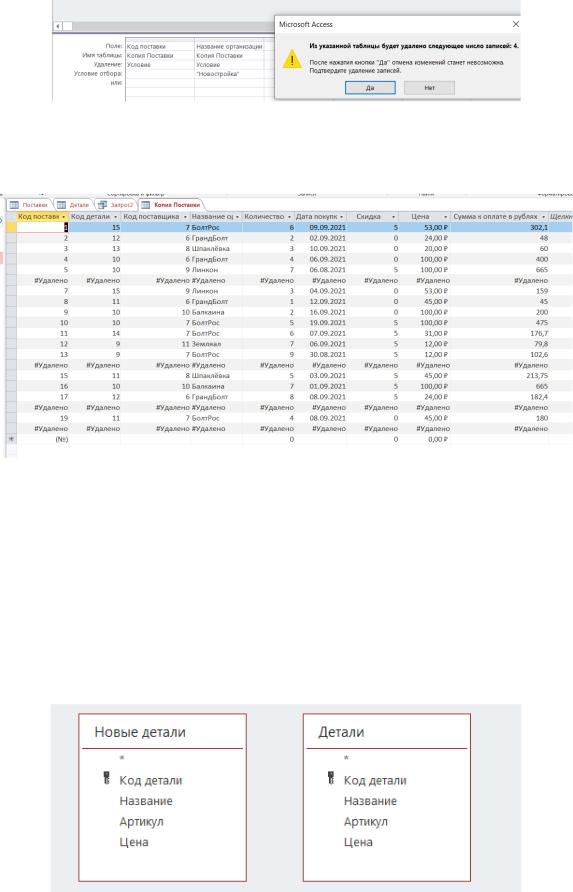The image size is (573, 892).
Task: Select Название field in Детали table
Action: pos(370,801)
